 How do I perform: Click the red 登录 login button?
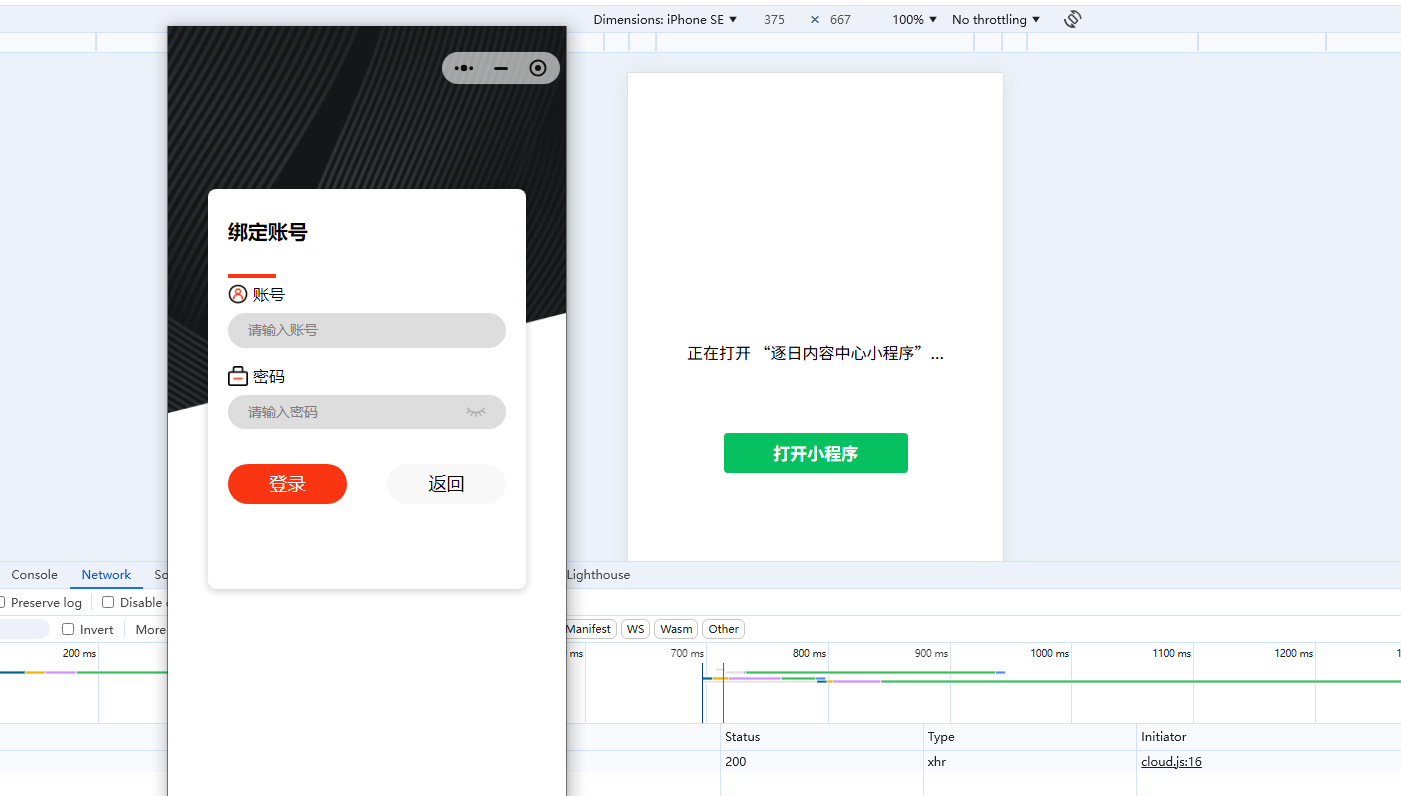[287, 484]
